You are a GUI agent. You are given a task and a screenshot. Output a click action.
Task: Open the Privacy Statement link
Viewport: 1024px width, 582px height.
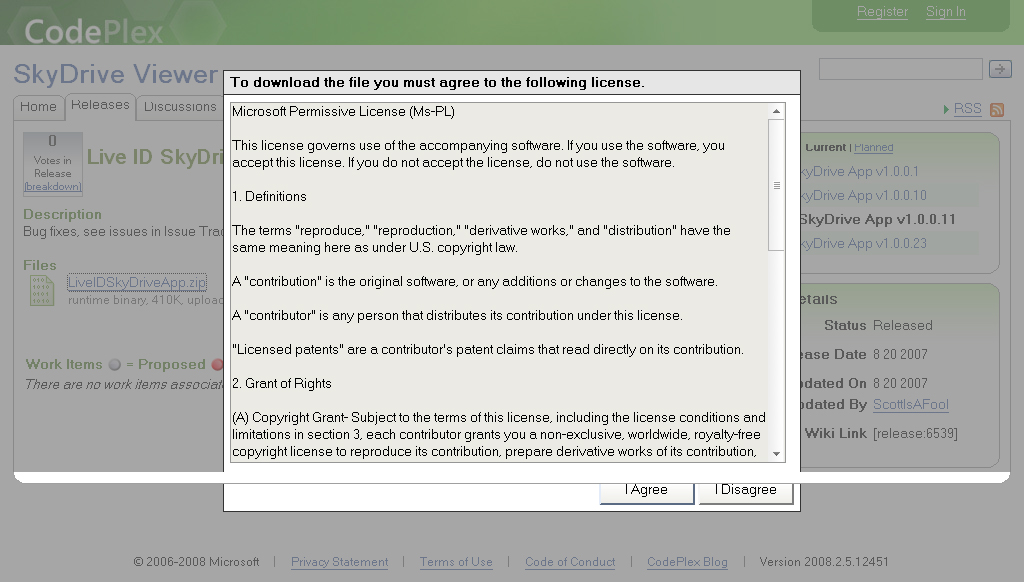[340, 562]
